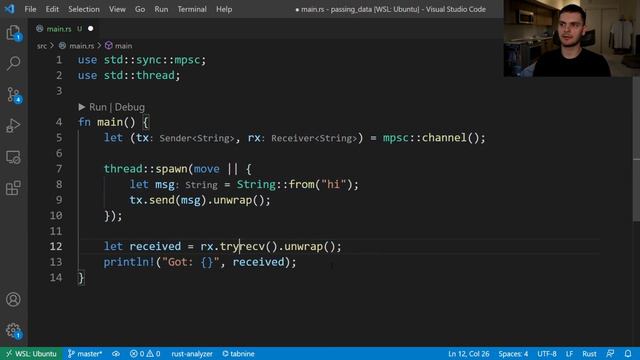Click the tabnine status bar item
Viewport: 640px width, 360px height.
(x=238, y=353)
